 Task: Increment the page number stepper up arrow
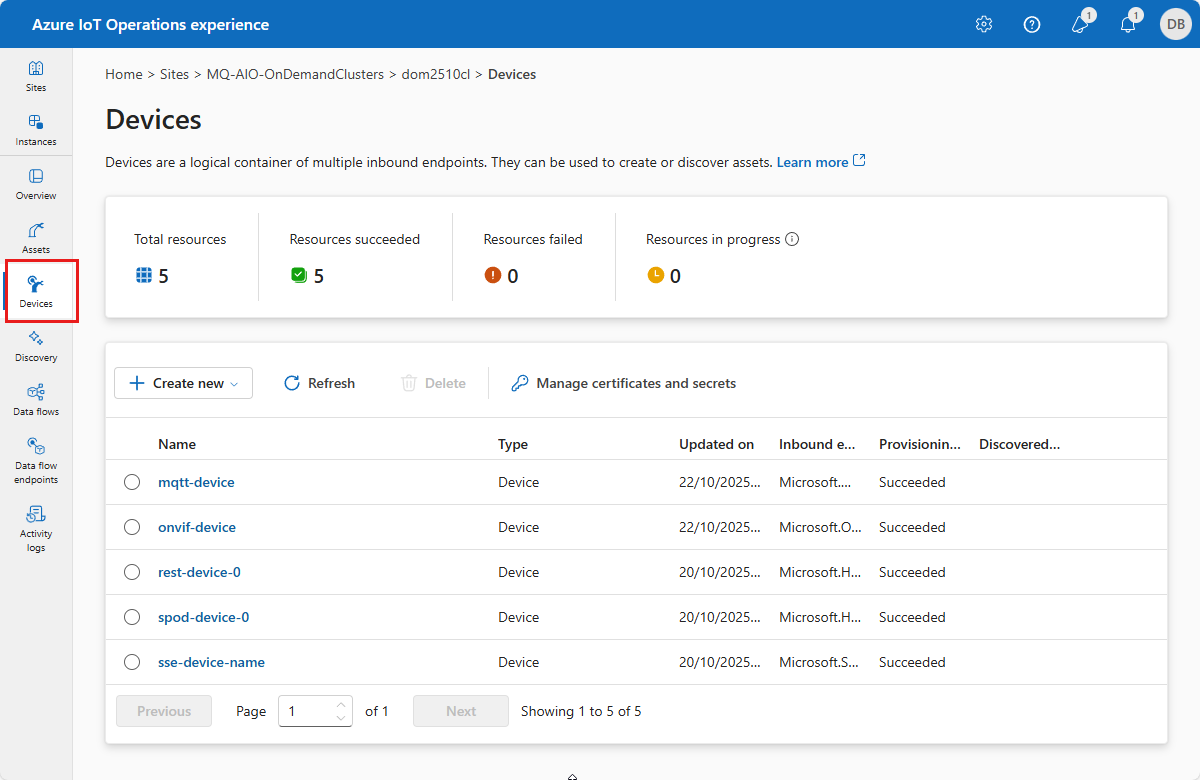click(x=341, y=704)
